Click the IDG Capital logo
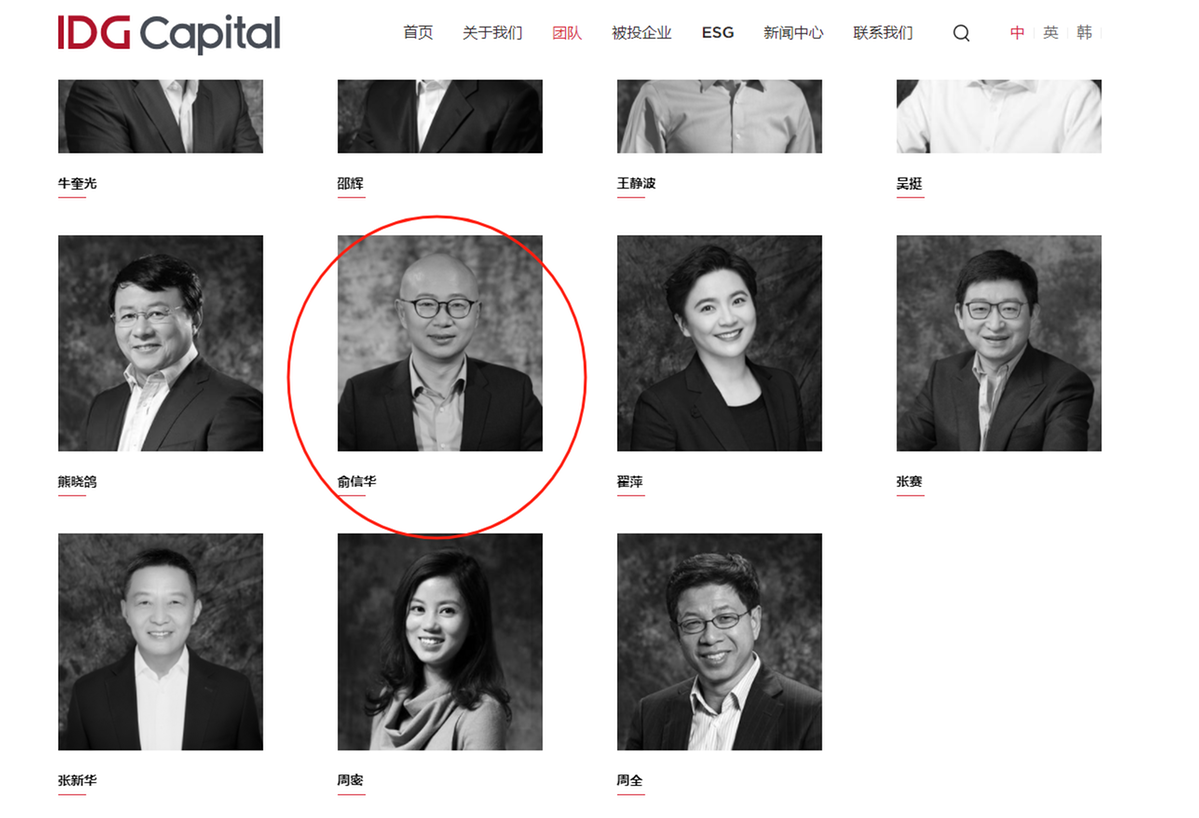Image resolution: width=1199 pixels, height=818 pixels. (169, 34)
